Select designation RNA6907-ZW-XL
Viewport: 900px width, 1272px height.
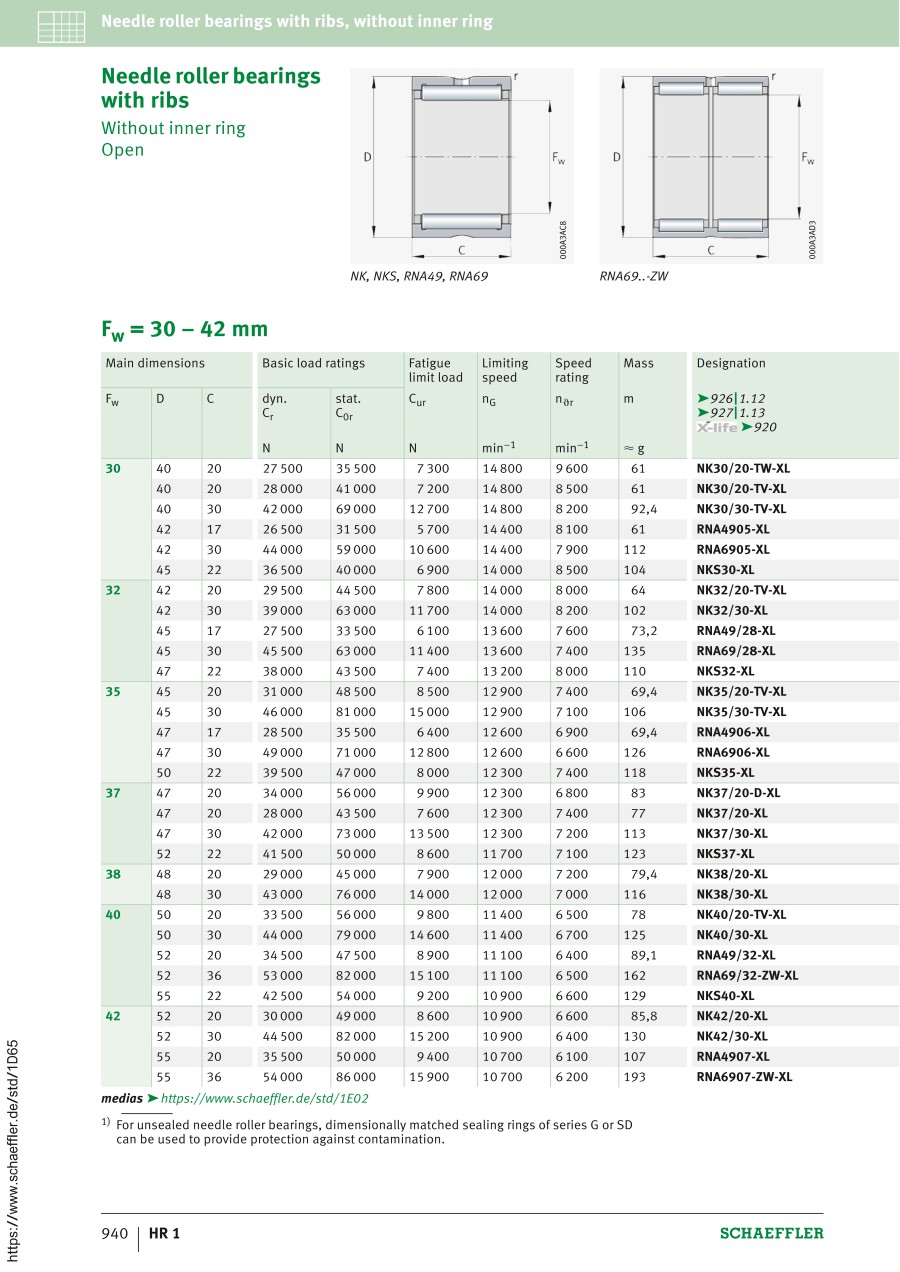[744, 1077]
